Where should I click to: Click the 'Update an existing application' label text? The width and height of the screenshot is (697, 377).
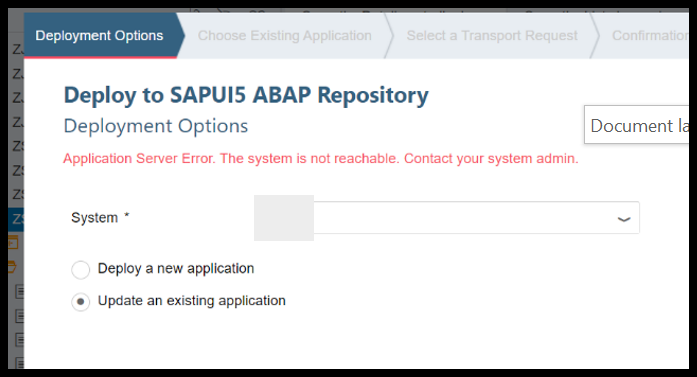192,301
